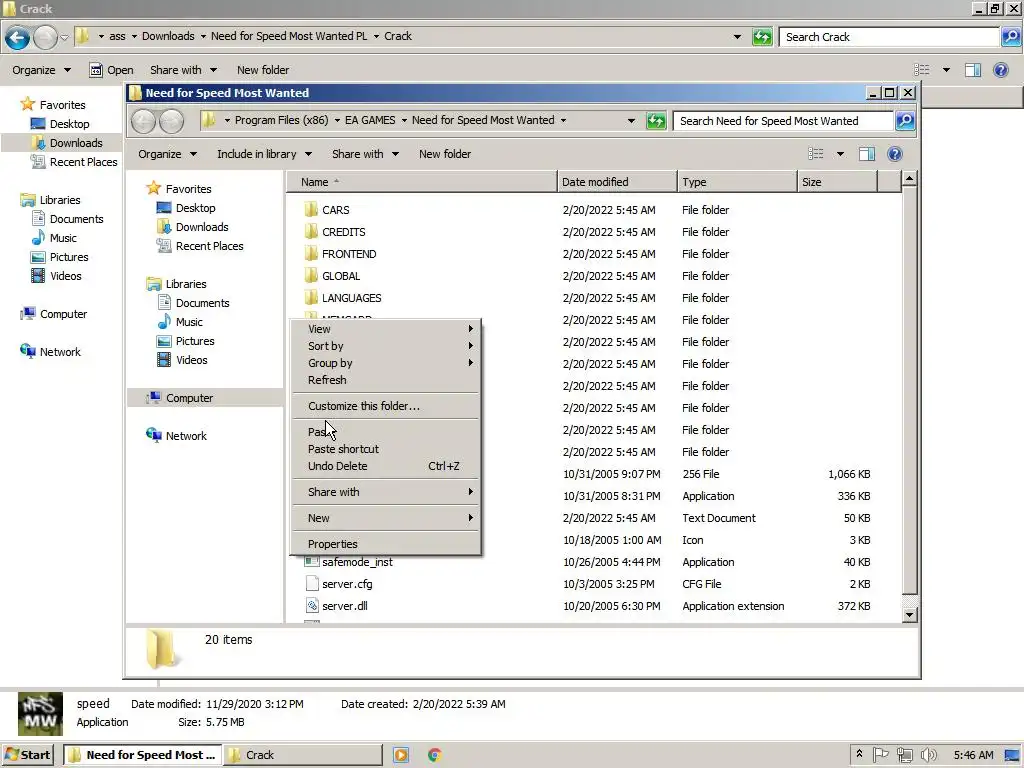
Task: Open GLOBAL folder icon
Action: [311, 276]
